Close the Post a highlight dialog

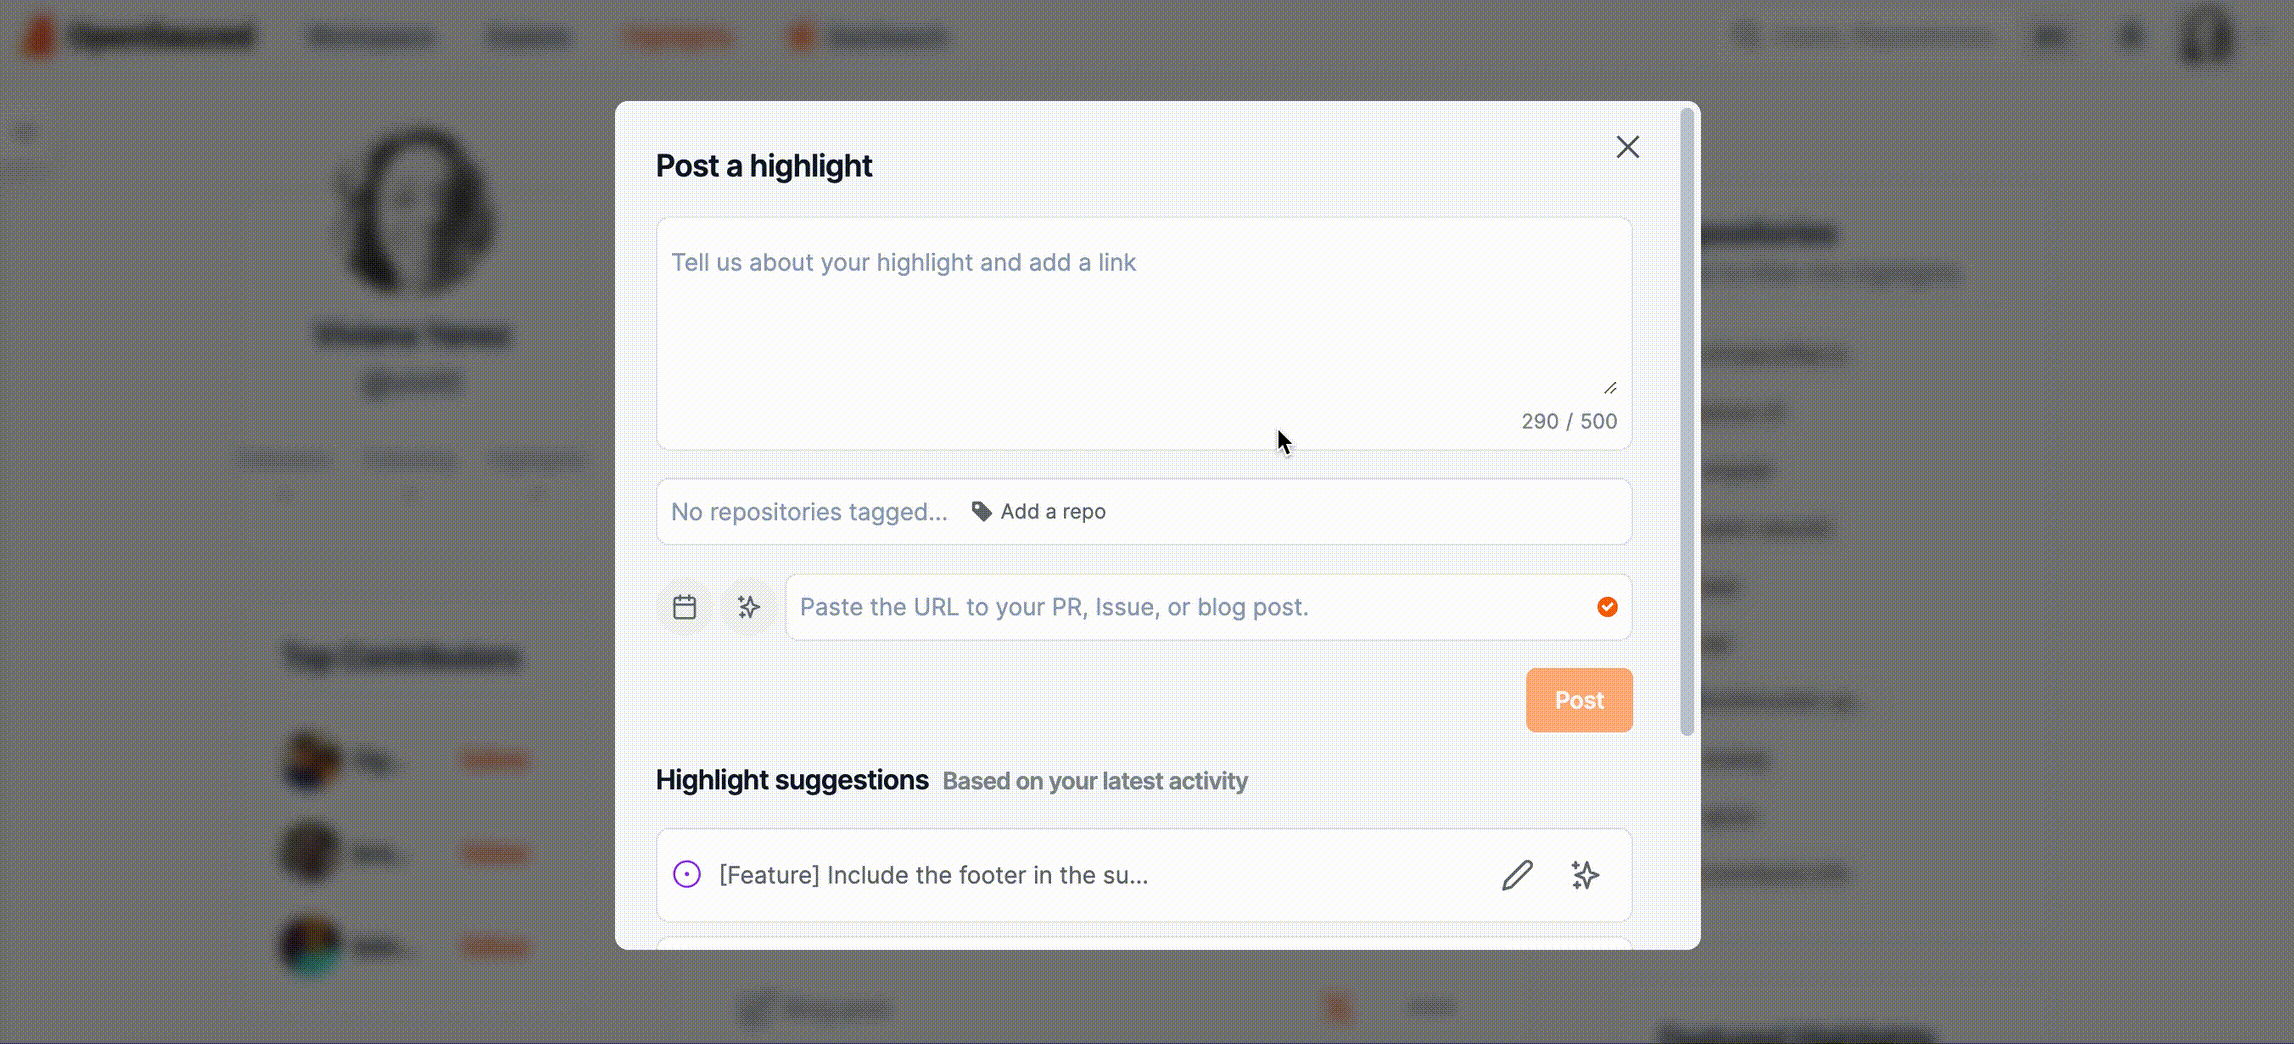pos(1628,146)
